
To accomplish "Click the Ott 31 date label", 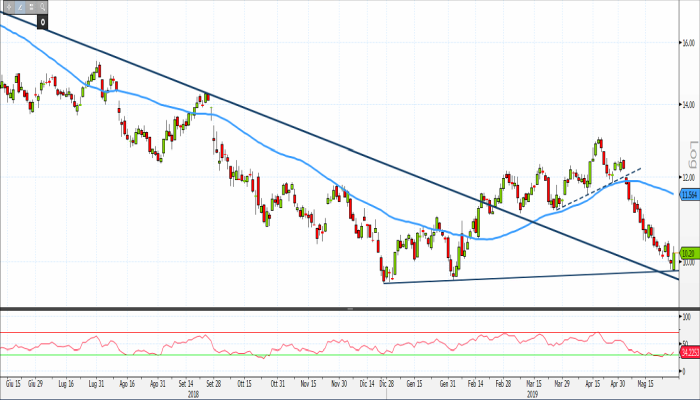I will (x=278, y=383).
